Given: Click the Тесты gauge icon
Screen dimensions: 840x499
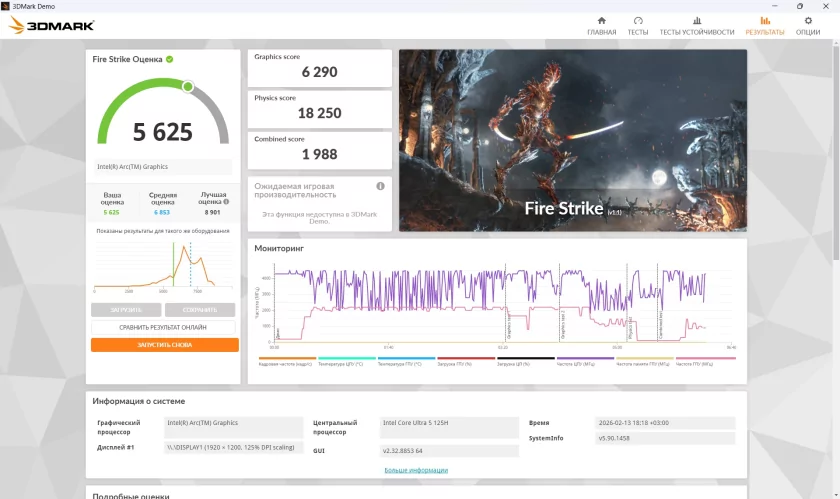Looking at the screenshot, I should click(638, 21).
